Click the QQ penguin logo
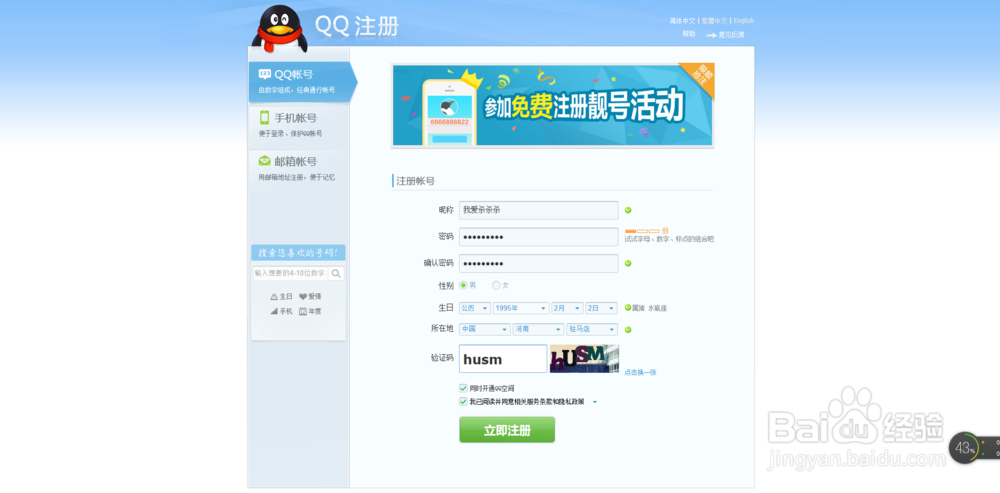This screenshot has height=493, width=1000. [279, 28]
